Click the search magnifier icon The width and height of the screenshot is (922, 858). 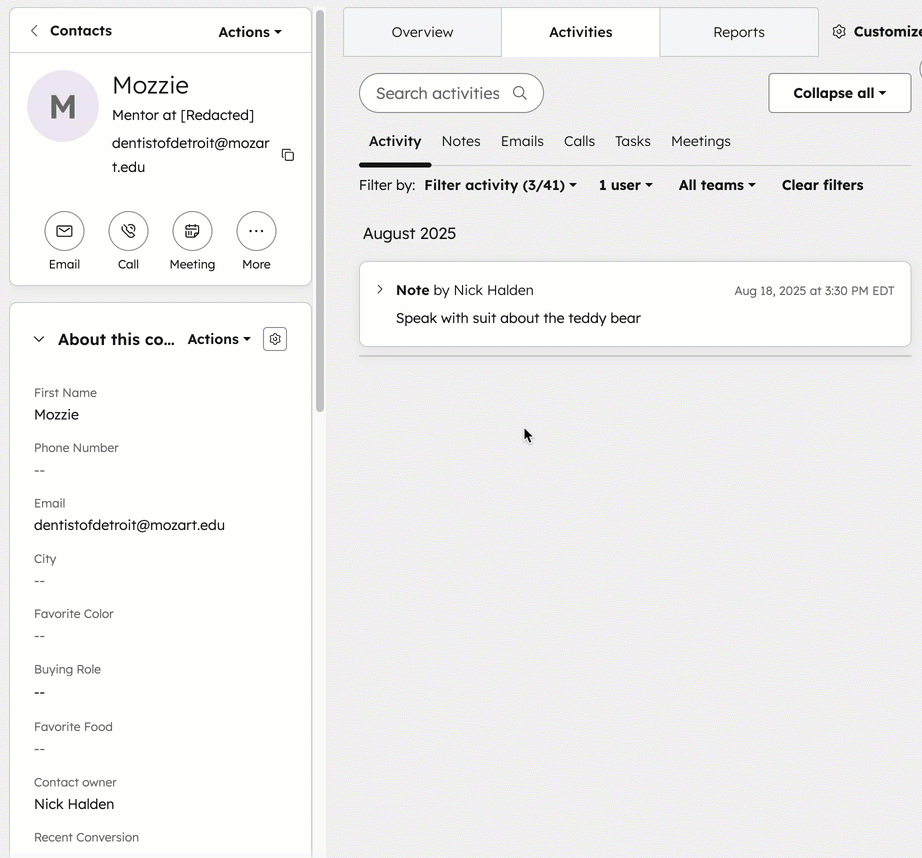click(519, 93)
